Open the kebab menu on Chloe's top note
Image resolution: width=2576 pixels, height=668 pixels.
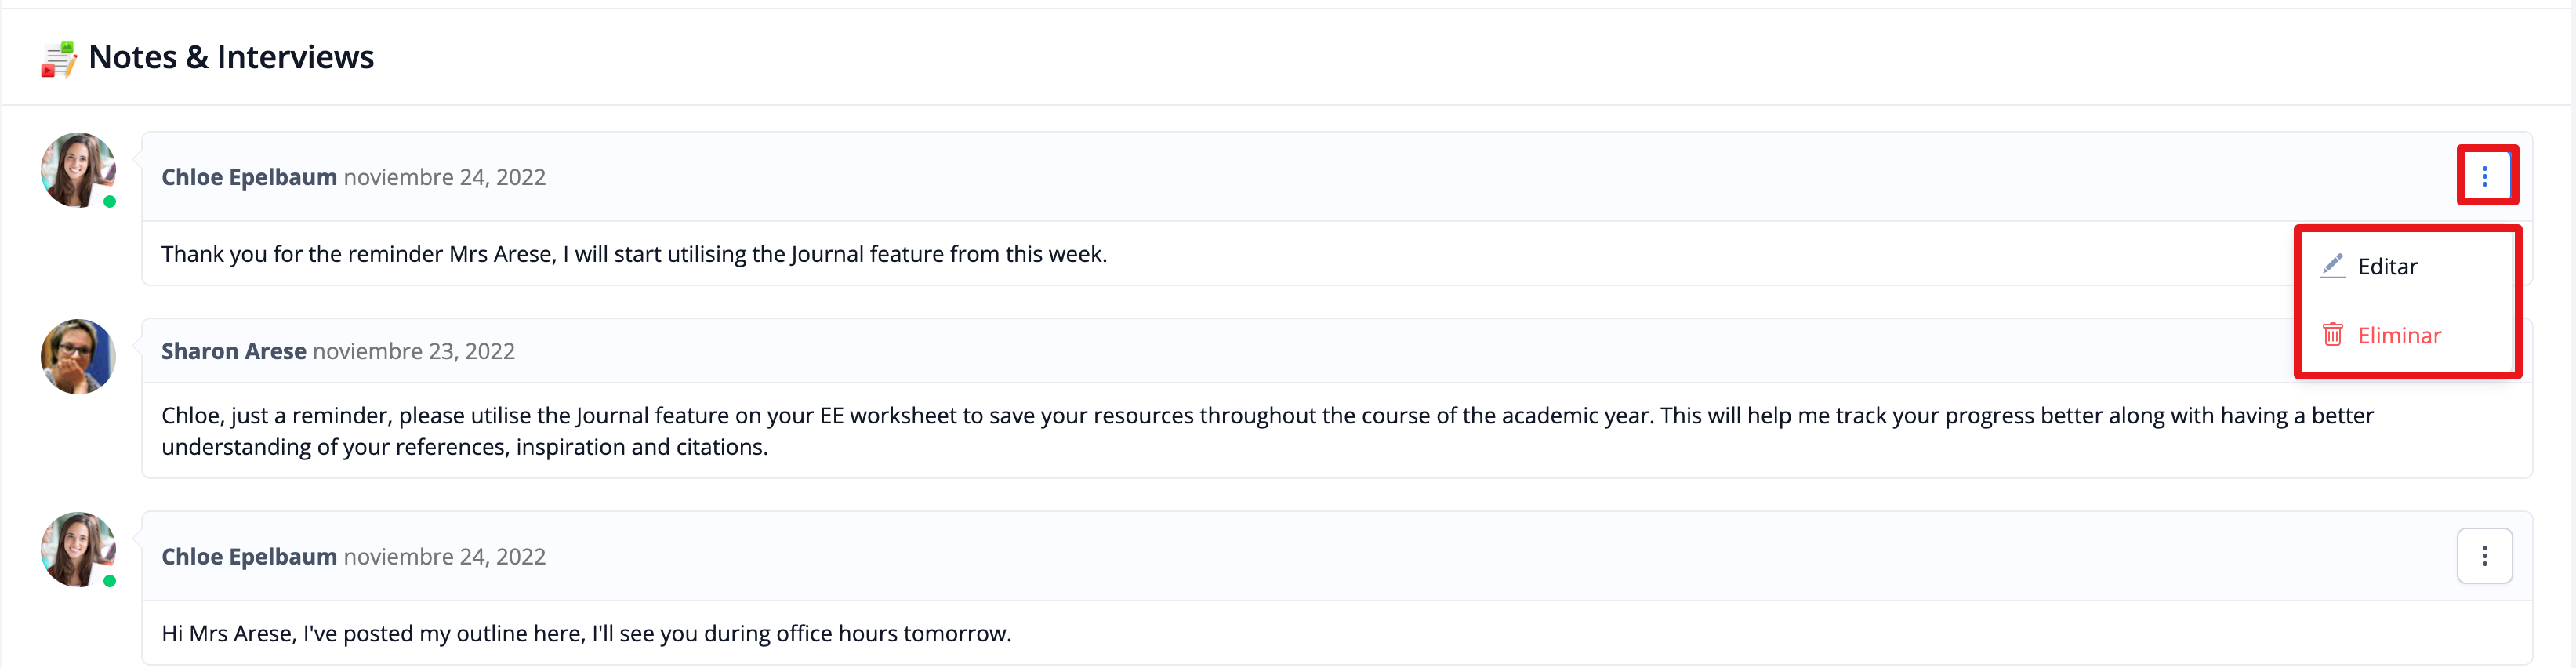pyautogui.click(x=2484, y=177)
